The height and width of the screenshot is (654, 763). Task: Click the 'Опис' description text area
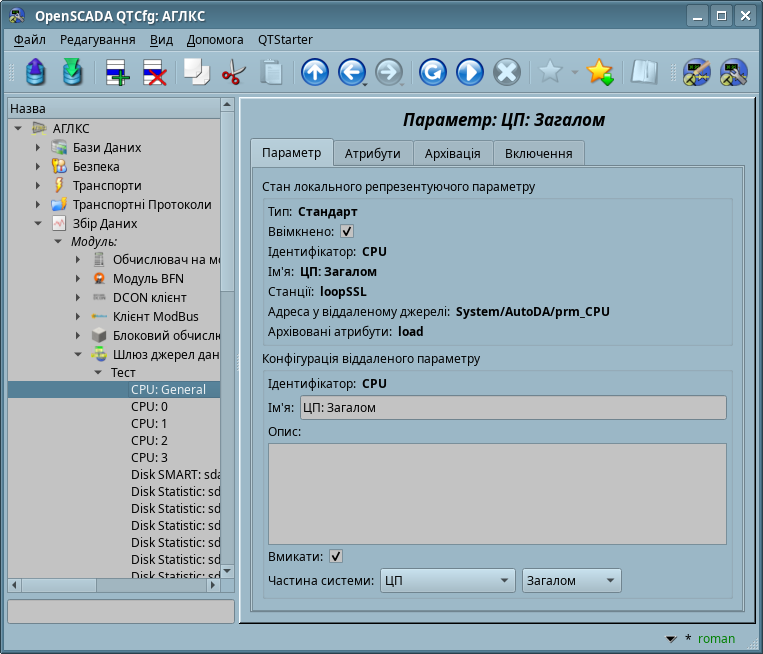click(x=497, y=494)
